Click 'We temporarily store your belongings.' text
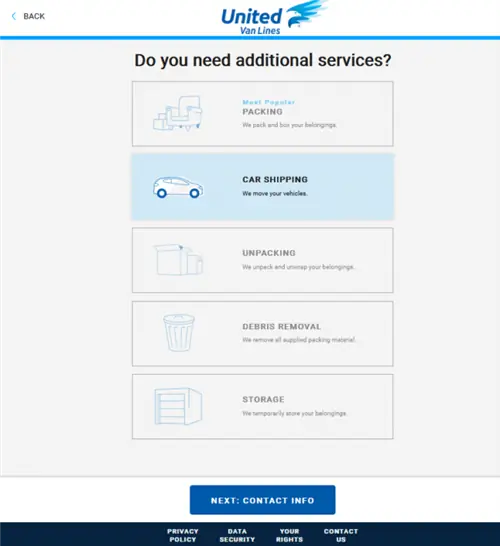500x546 pixels. pyautogui.click(x=295, y=413)
